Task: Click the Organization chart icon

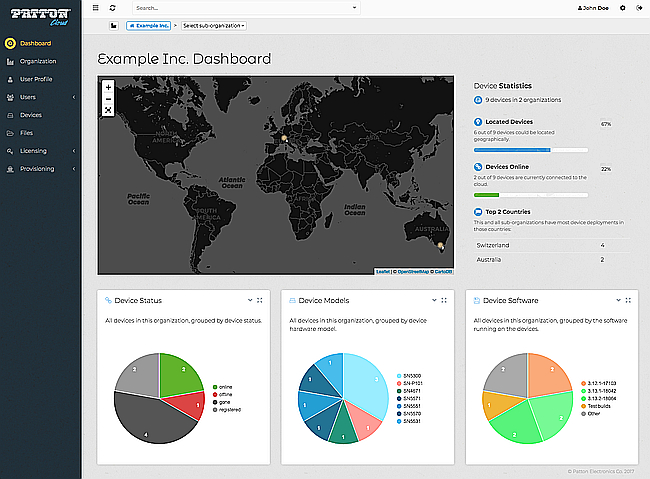Action: 10,61
